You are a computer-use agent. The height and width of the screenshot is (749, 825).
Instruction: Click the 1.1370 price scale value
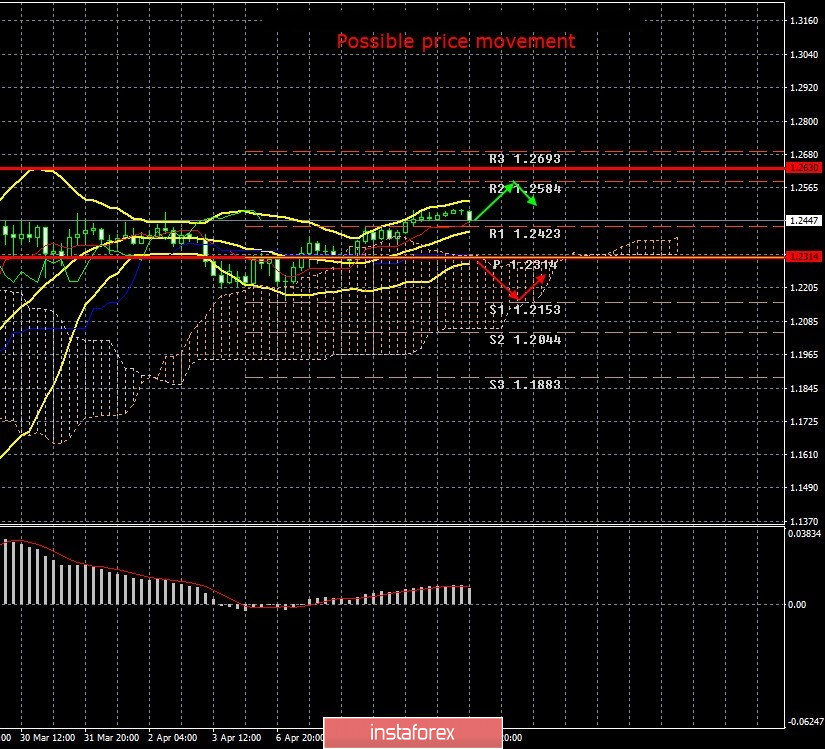(804, 521)
